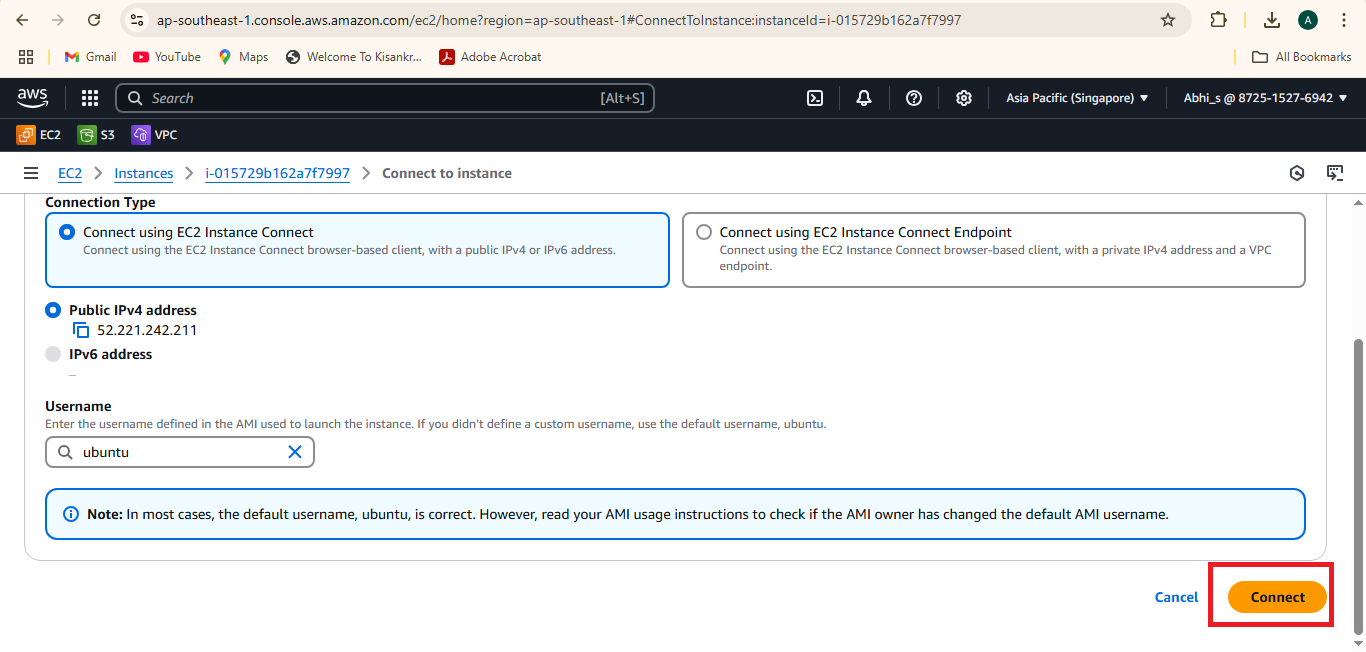The width and height of the screenshot is (1366, 652).
Task: Bookmark this page with star icon
Action: 1168,20
